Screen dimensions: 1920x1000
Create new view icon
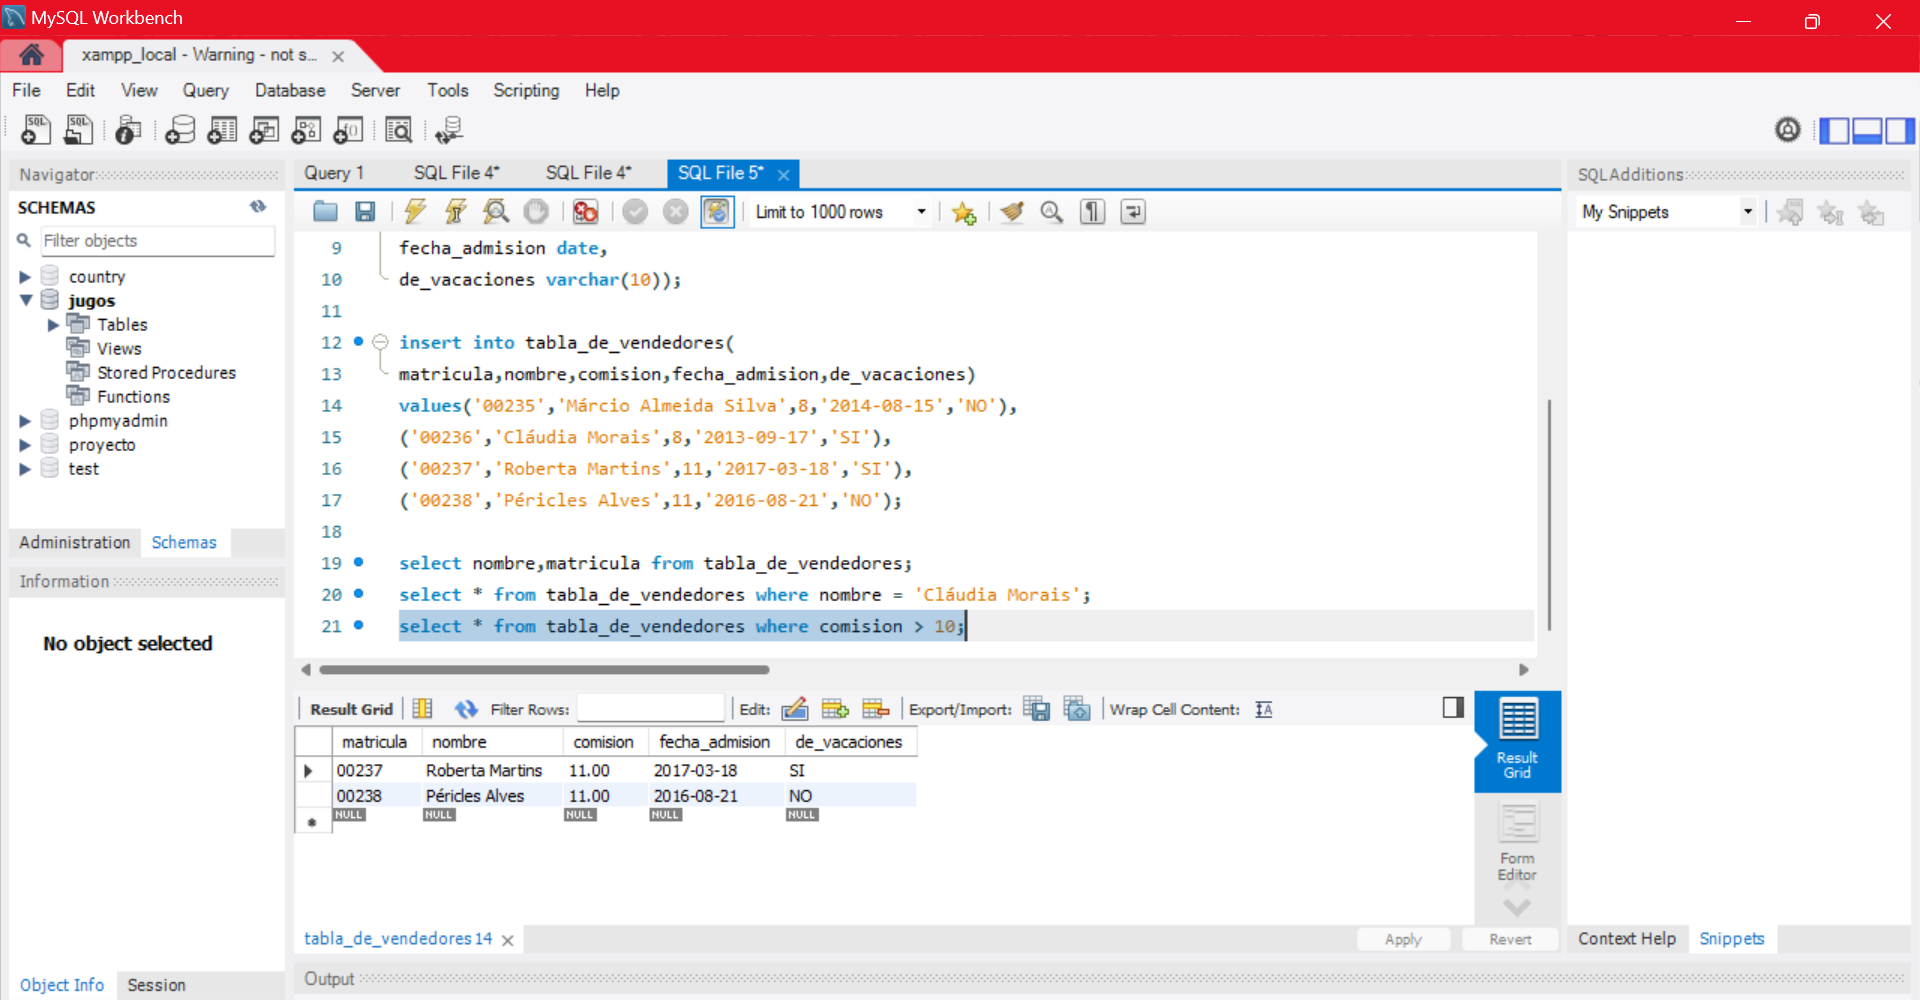pos(264,129)
